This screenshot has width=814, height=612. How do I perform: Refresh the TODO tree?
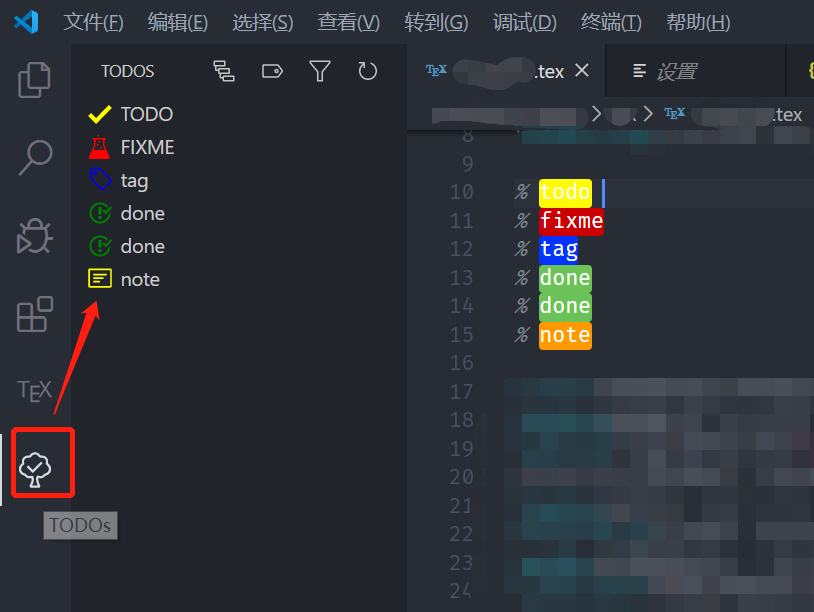368,71
